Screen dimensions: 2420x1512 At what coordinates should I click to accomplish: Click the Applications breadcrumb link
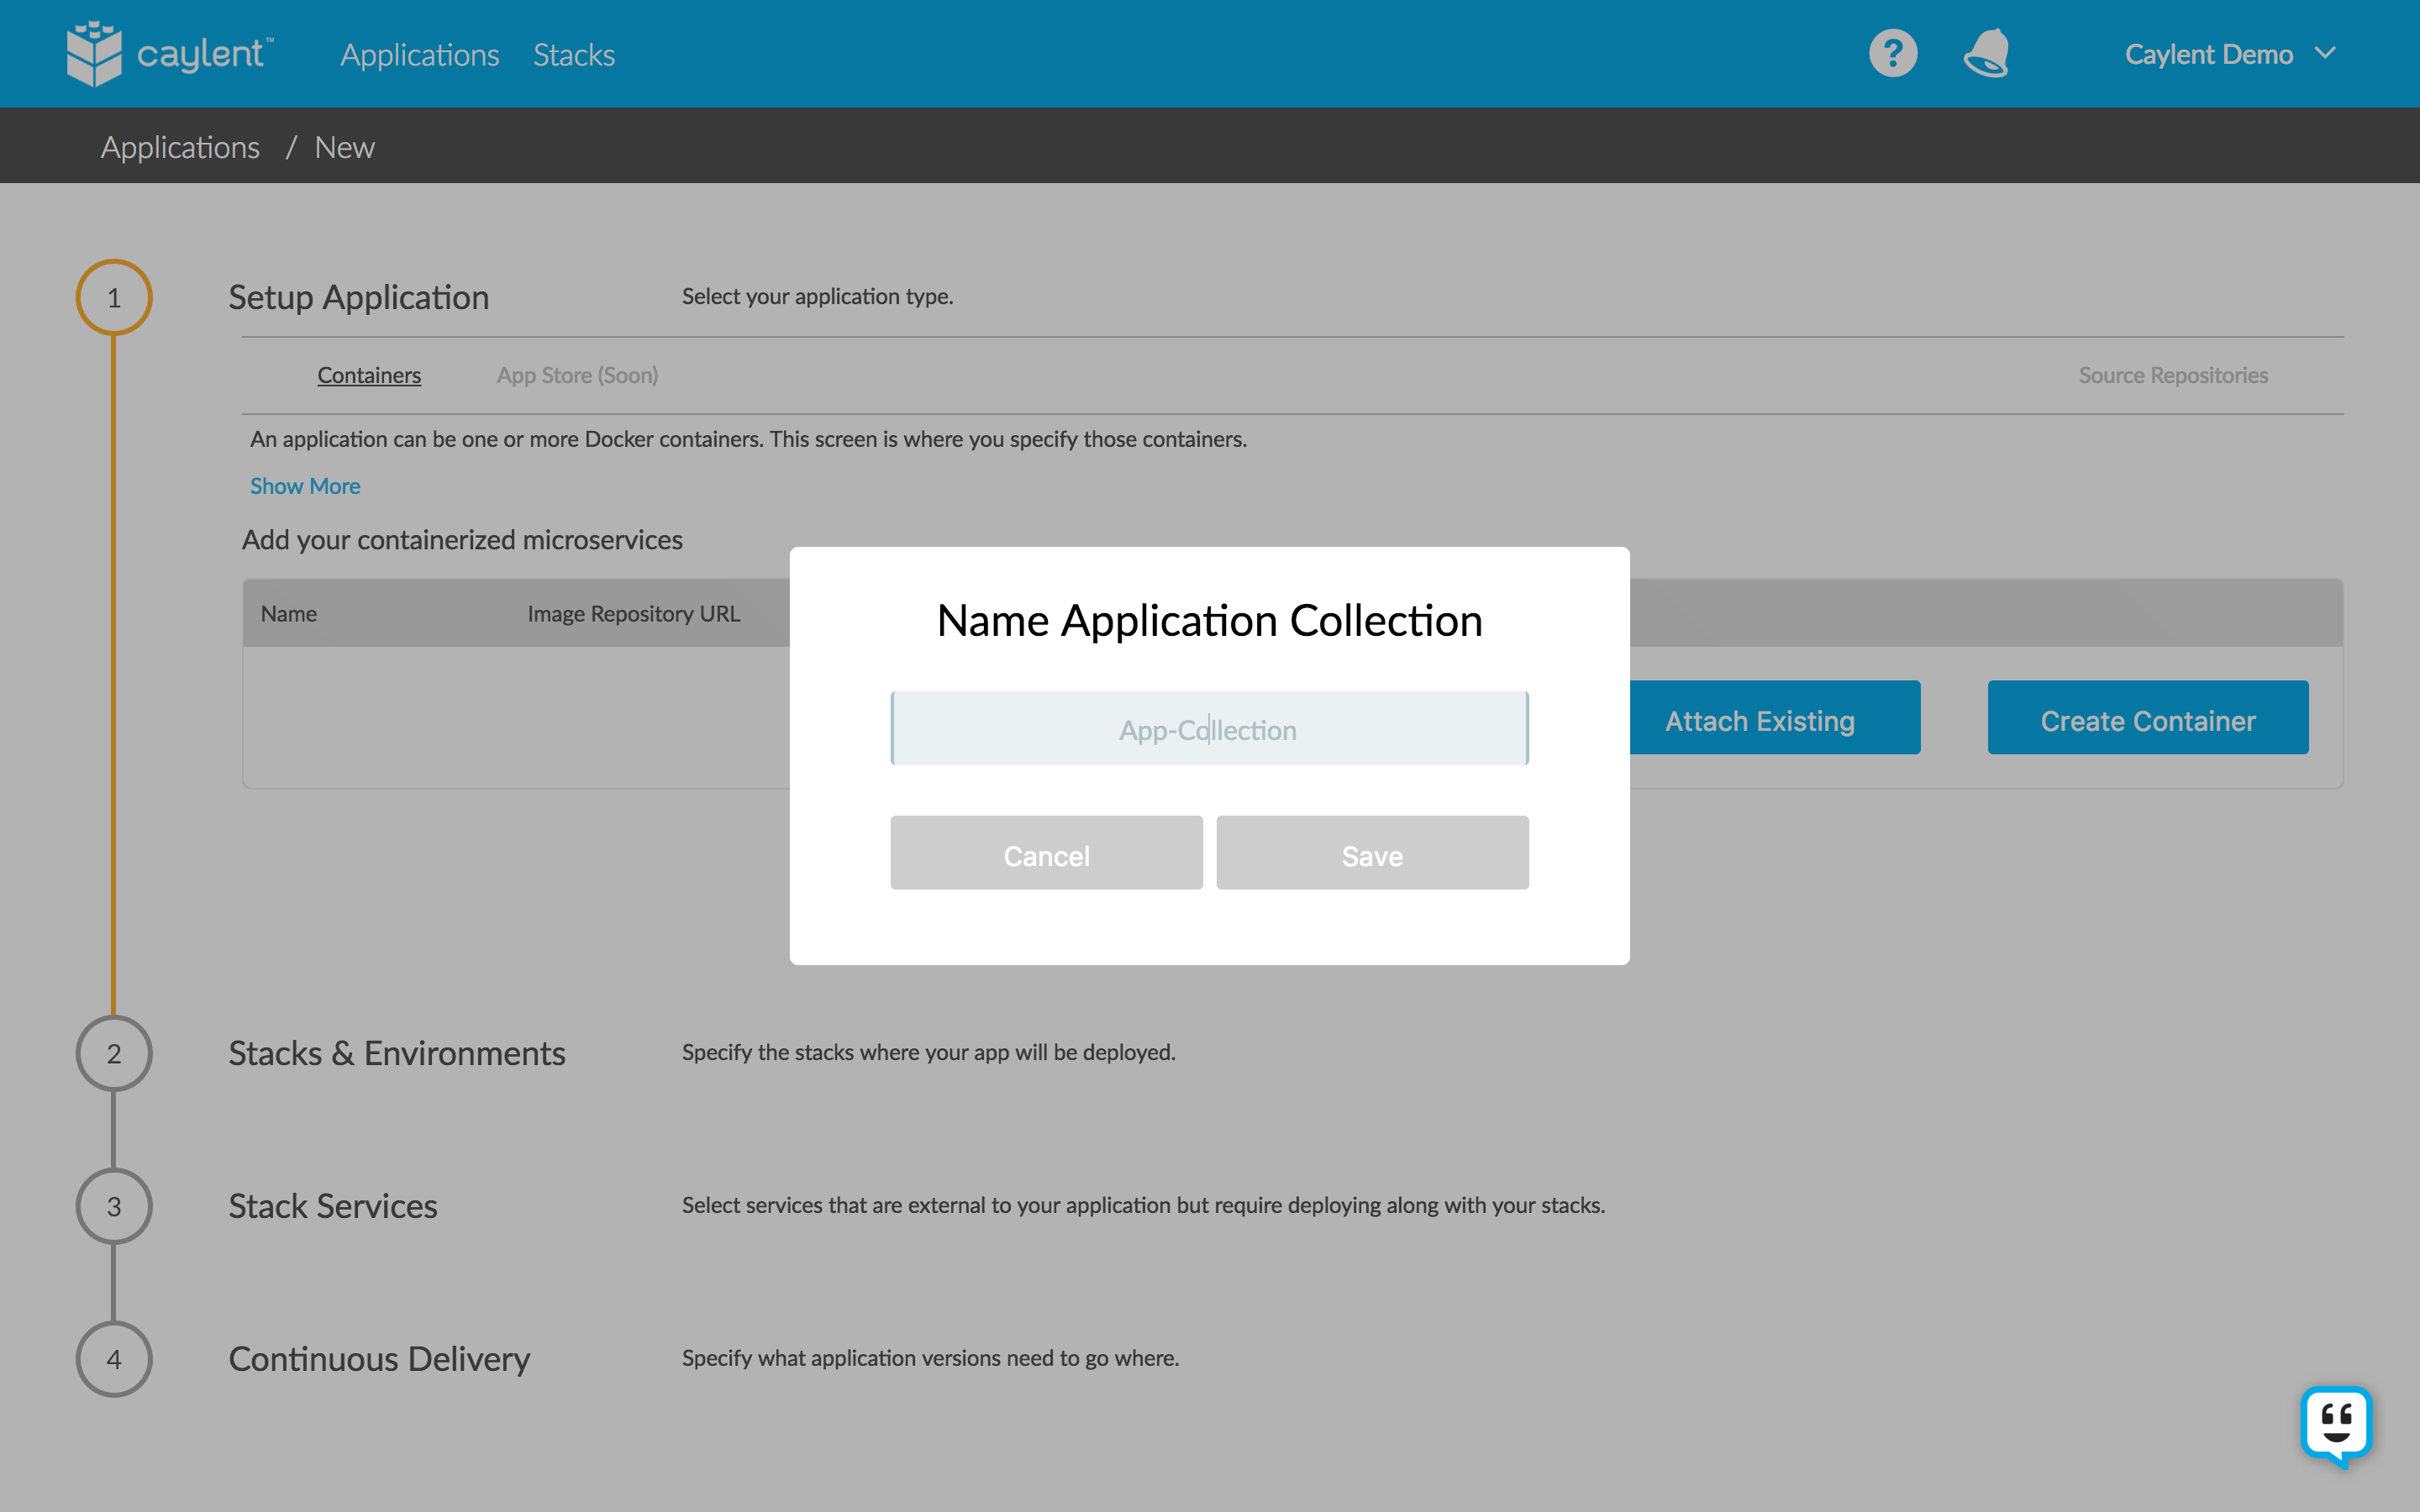click(180, 147)
